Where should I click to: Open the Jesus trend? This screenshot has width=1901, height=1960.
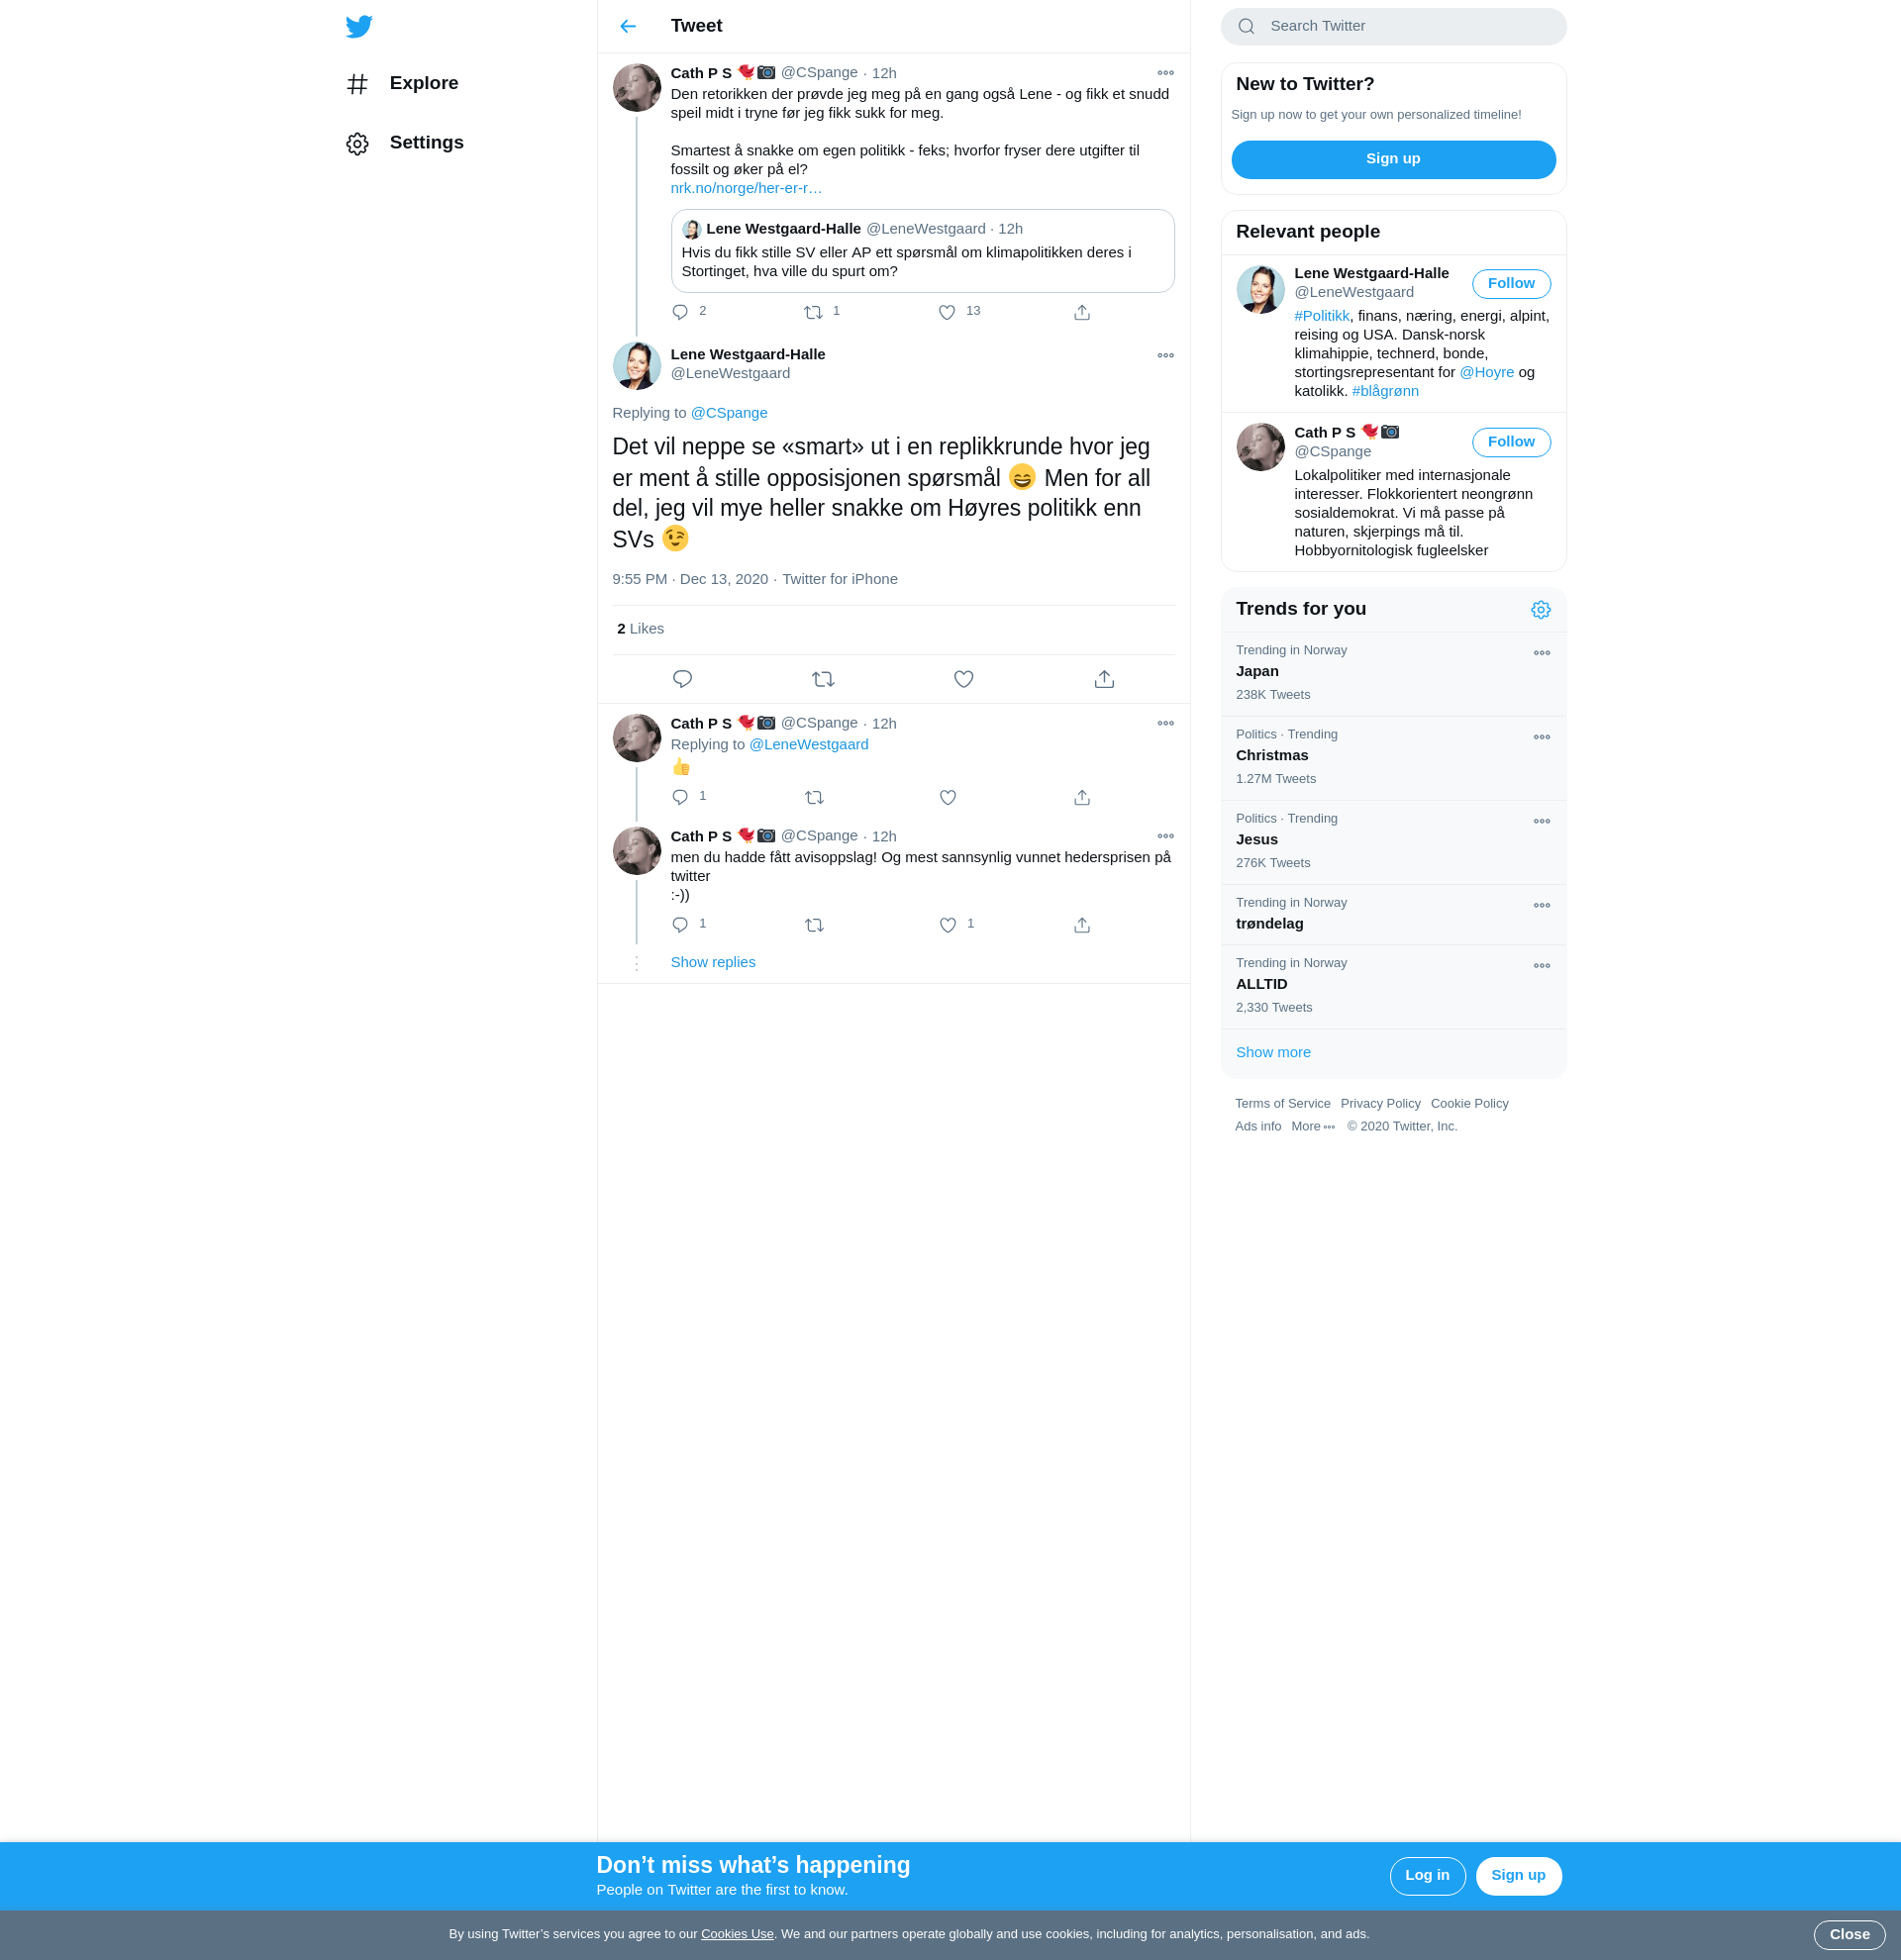point(1393,842)
